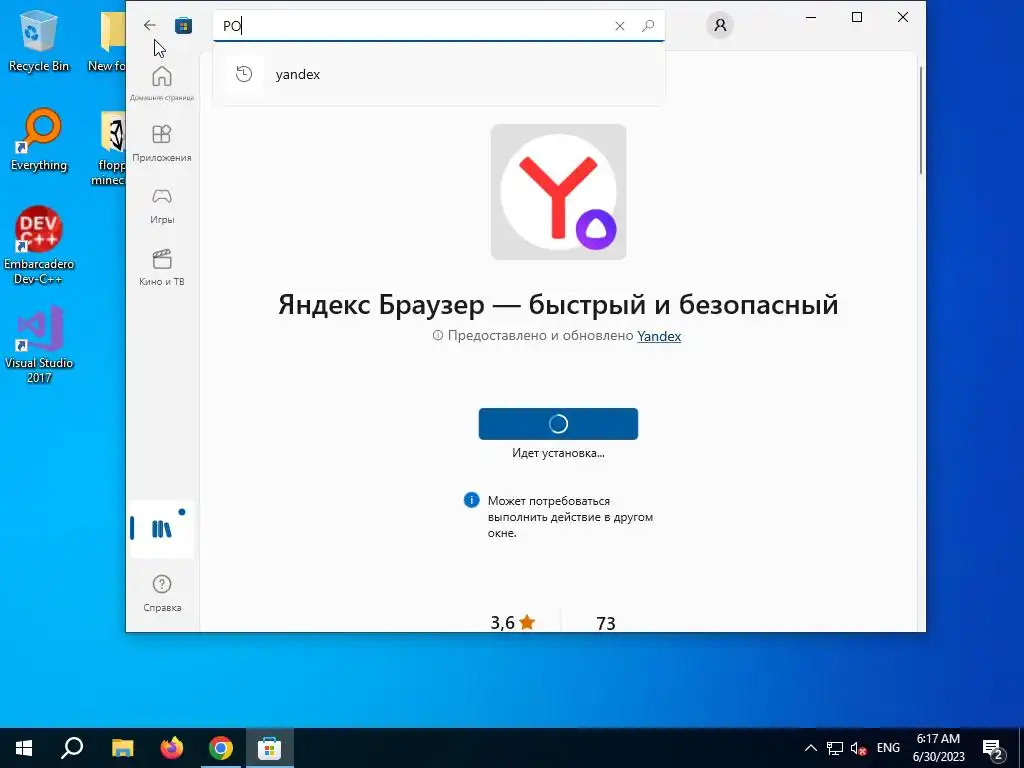Click the installing progress button
Screen dimensions: 1024x768
click(558, 424)
